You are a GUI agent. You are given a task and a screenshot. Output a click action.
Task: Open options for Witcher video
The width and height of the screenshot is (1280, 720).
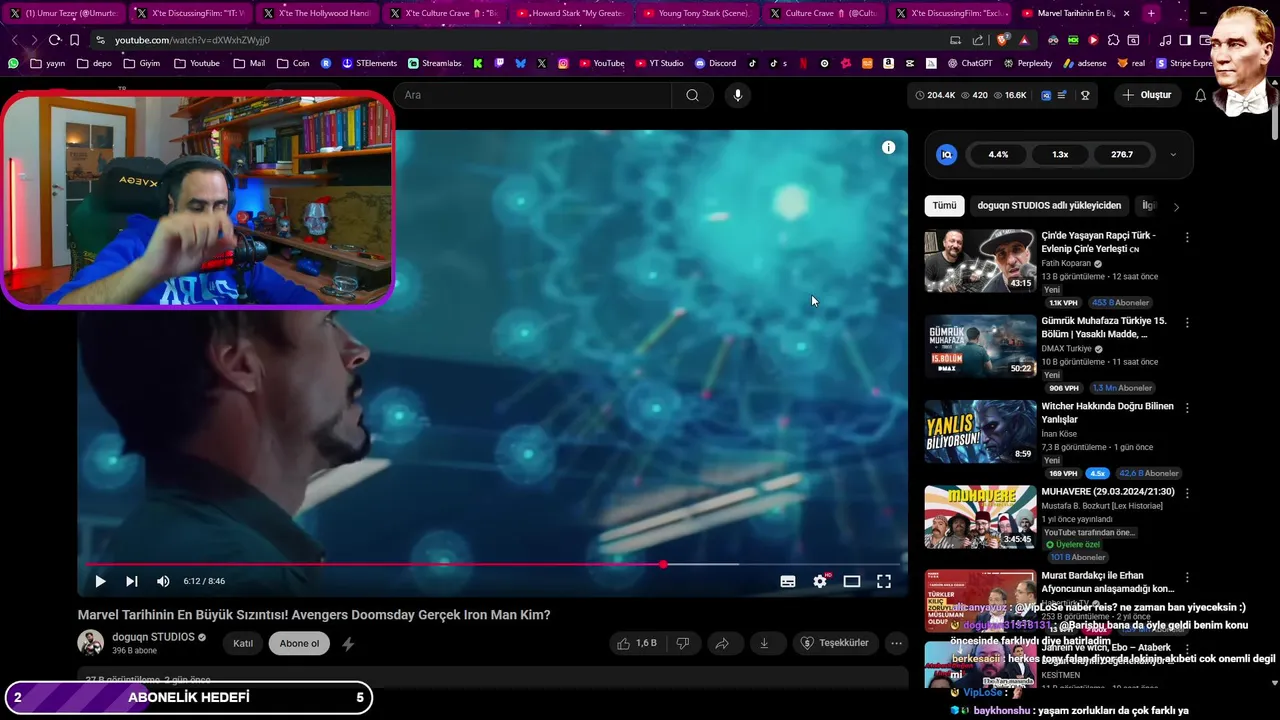[x=1187, y=407]
